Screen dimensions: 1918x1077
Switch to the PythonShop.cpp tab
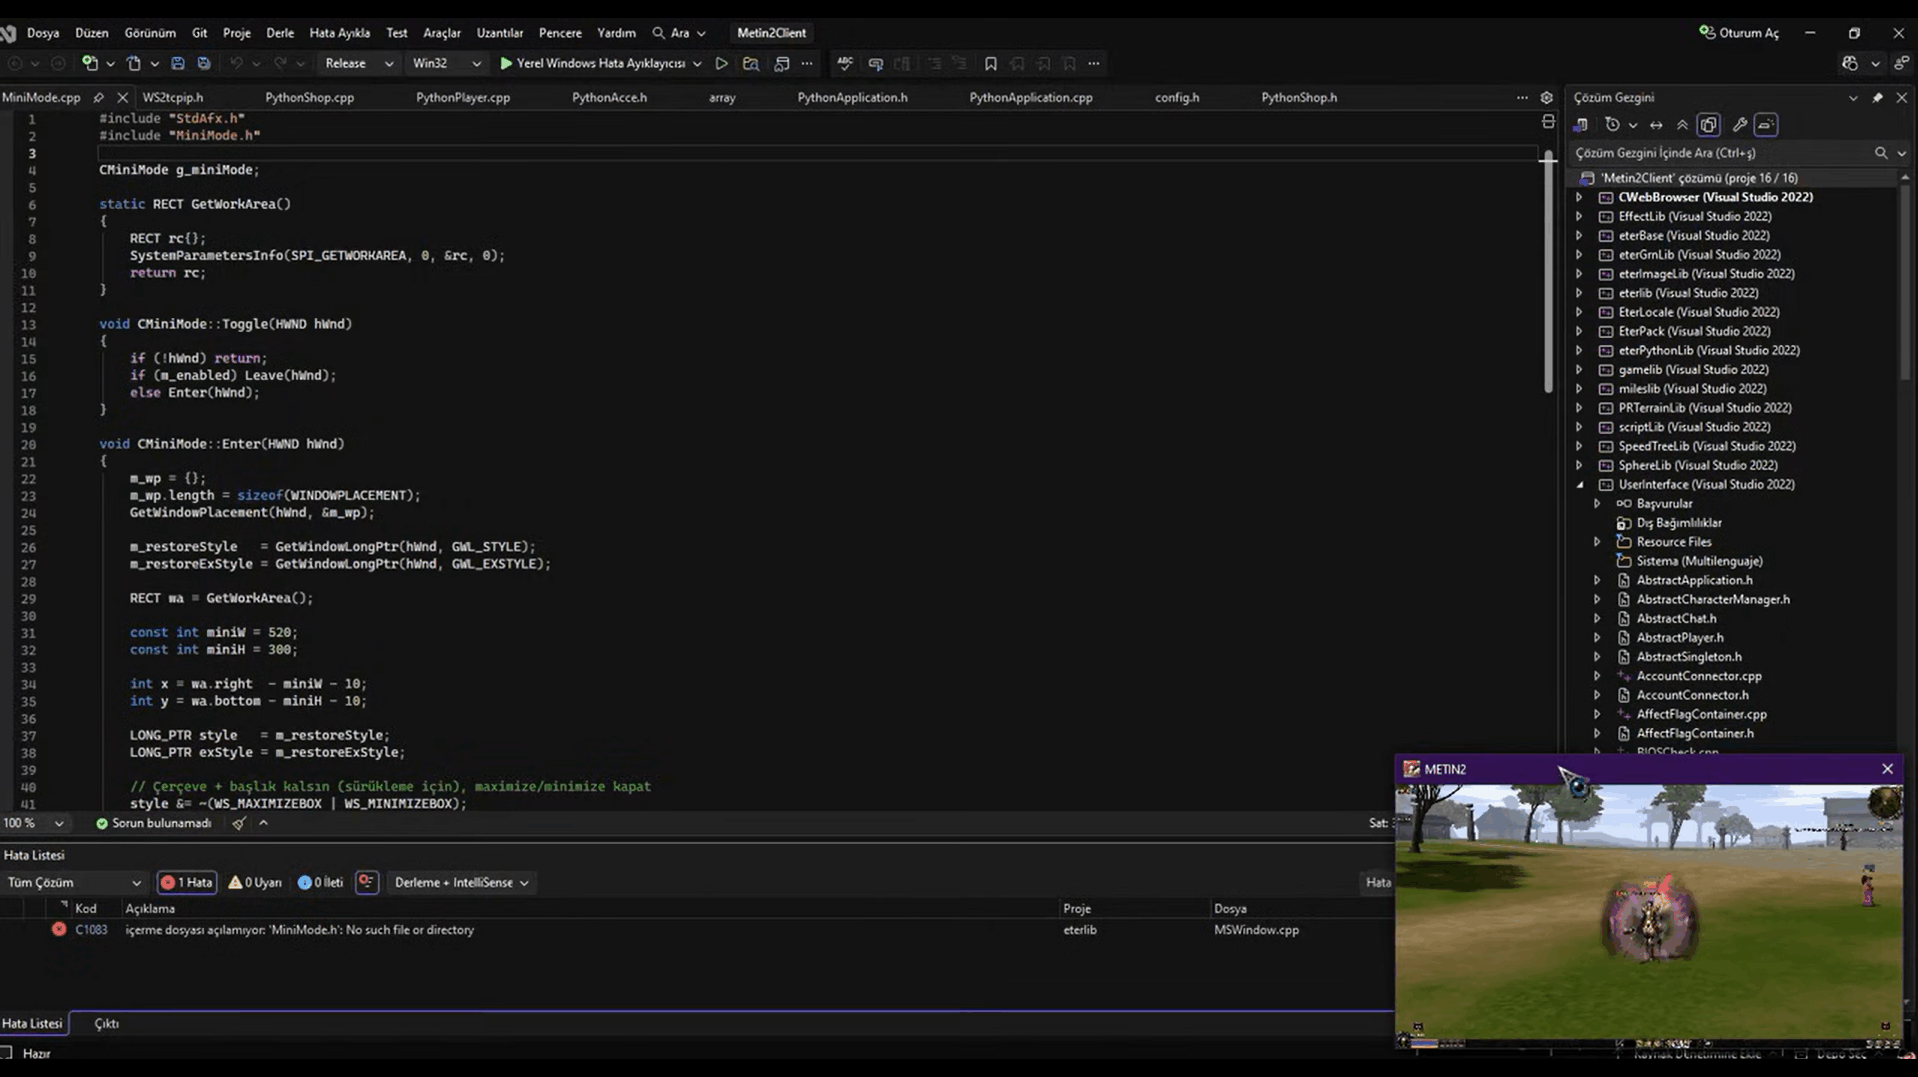coord(309,98)
